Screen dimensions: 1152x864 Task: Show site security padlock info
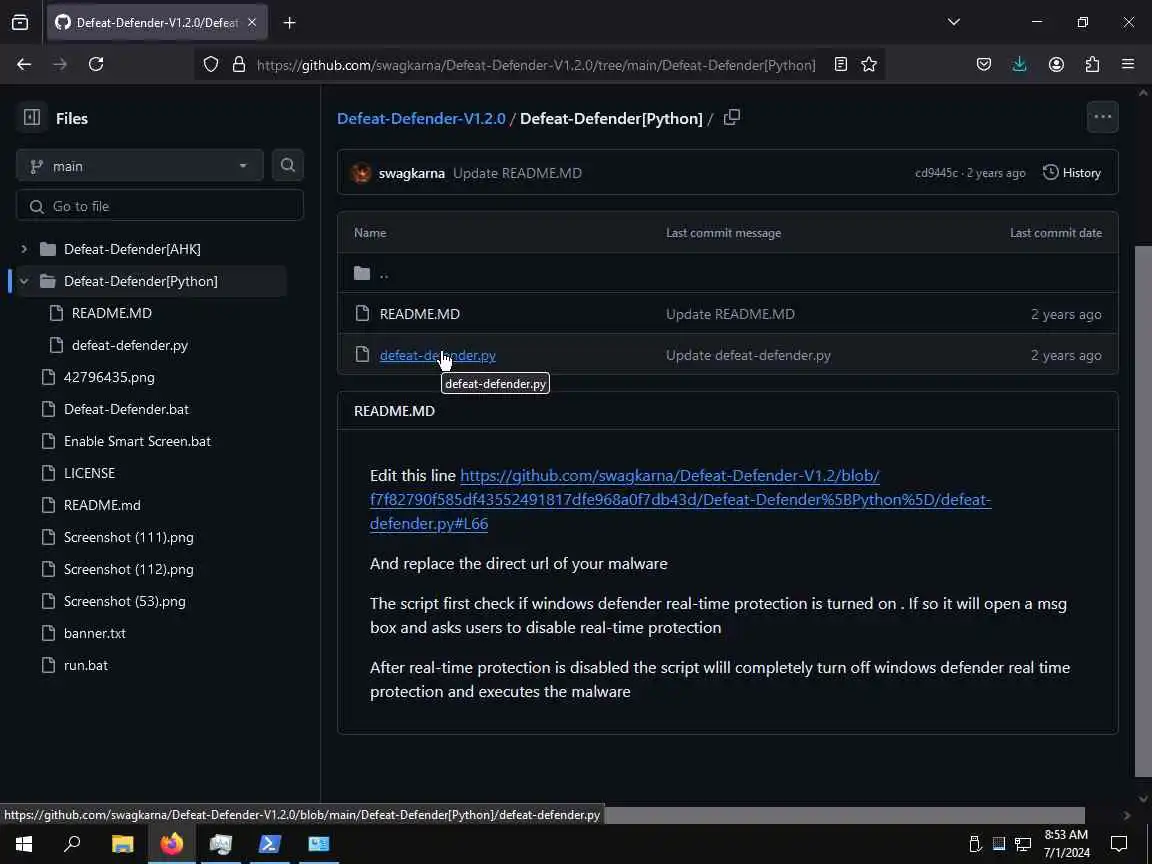point(239,65)
